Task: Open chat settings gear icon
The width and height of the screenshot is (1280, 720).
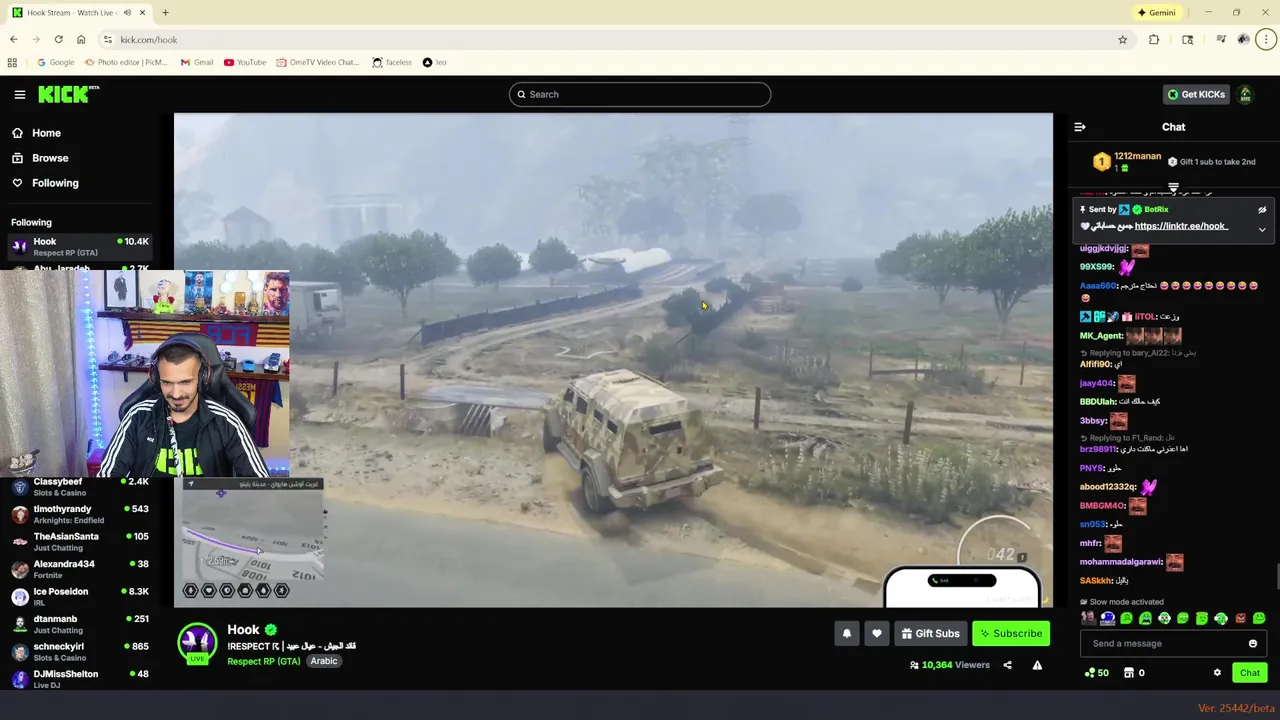Action: click(x=1217, y=673)
